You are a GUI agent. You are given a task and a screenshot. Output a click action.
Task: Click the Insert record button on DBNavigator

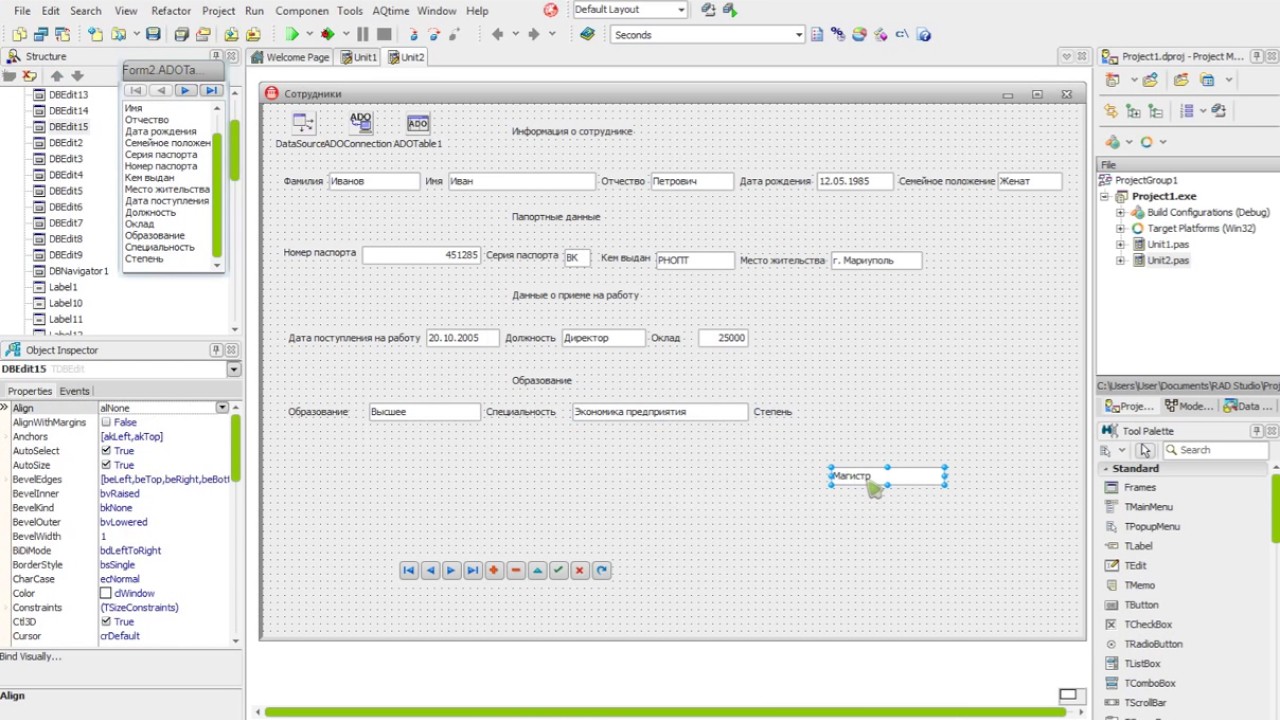[x=494, y=570]
